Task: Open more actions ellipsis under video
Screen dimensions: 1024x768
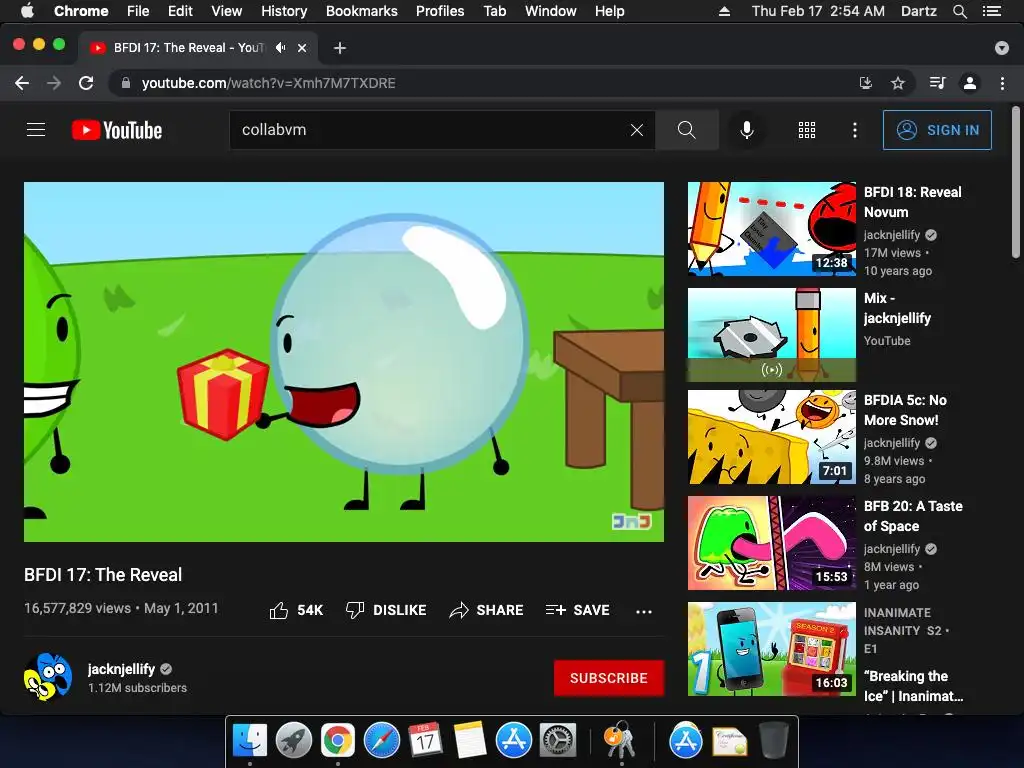Action: pos(644,611)
